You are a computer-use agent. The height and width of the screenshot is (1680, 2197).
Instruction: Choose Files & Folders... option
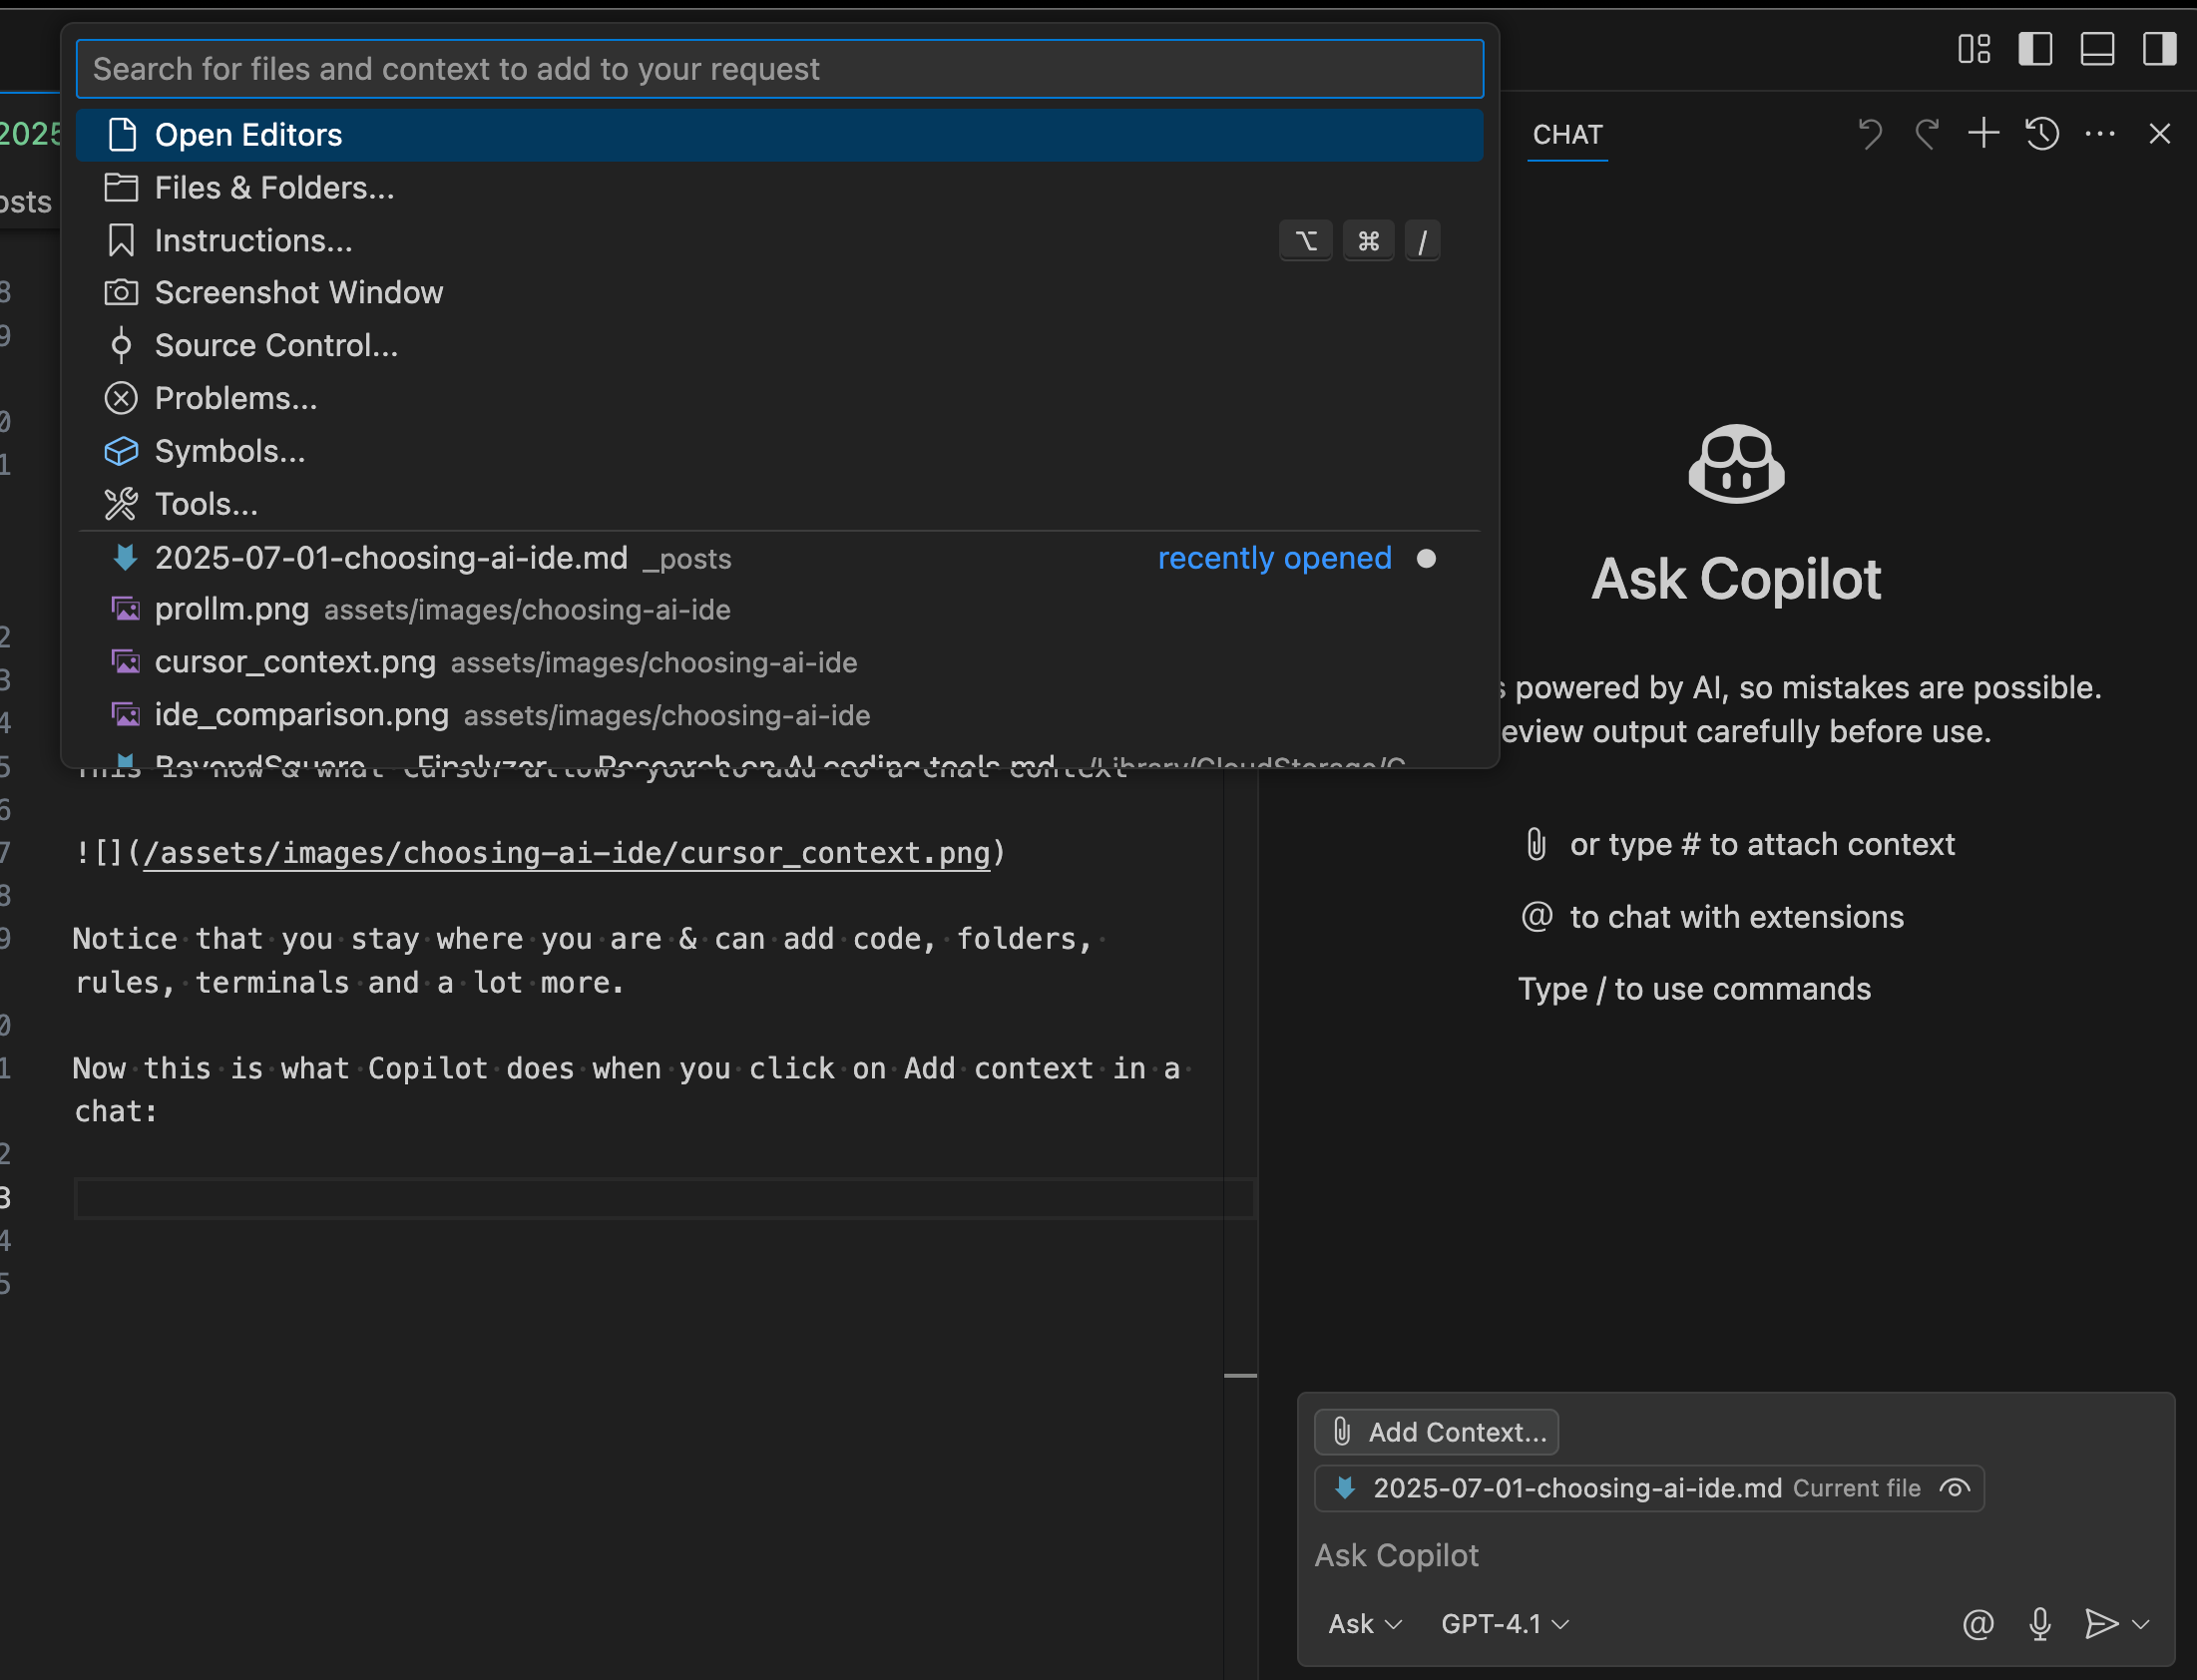(779, 188)
